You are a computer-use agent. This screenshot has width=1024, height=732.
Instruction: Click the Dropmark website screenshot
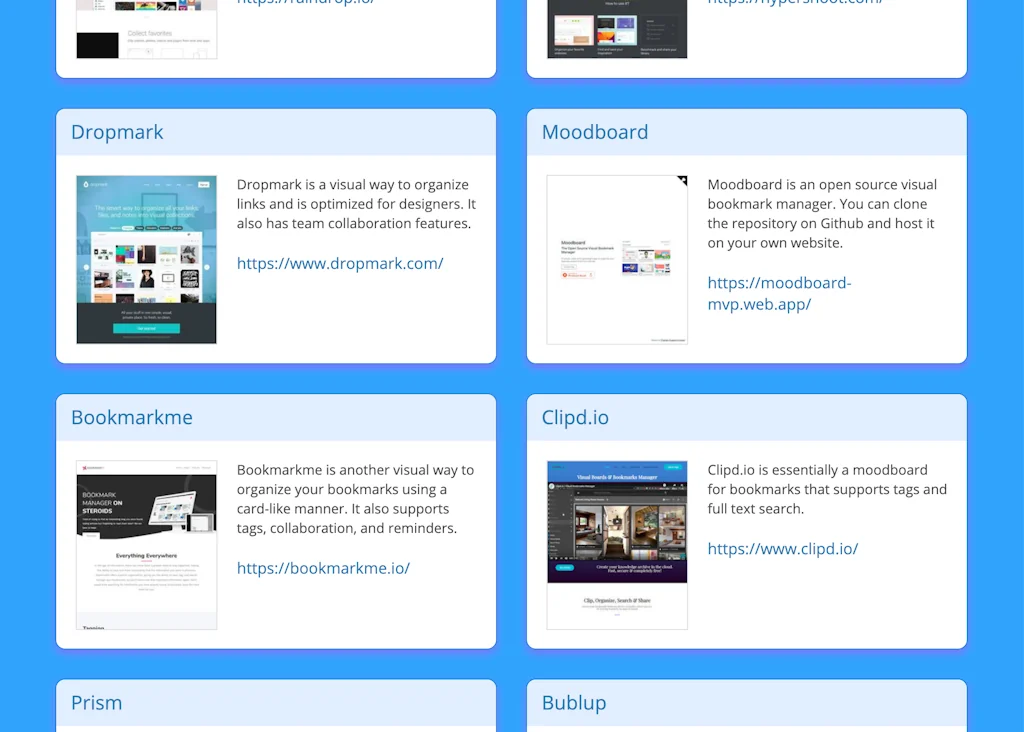(146, 259)
